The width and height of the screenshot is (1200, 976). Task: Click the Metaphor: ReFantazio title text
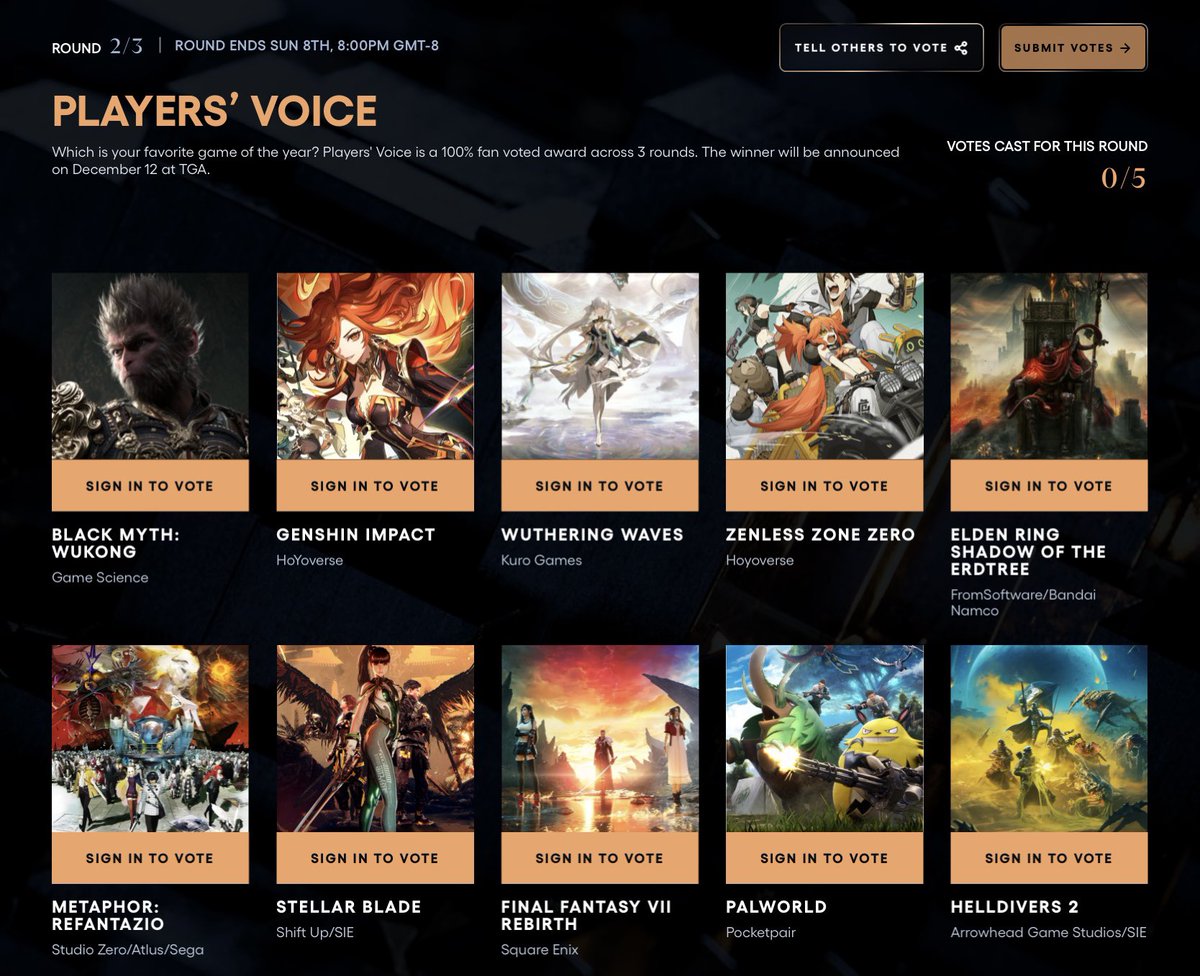(108, 915)
